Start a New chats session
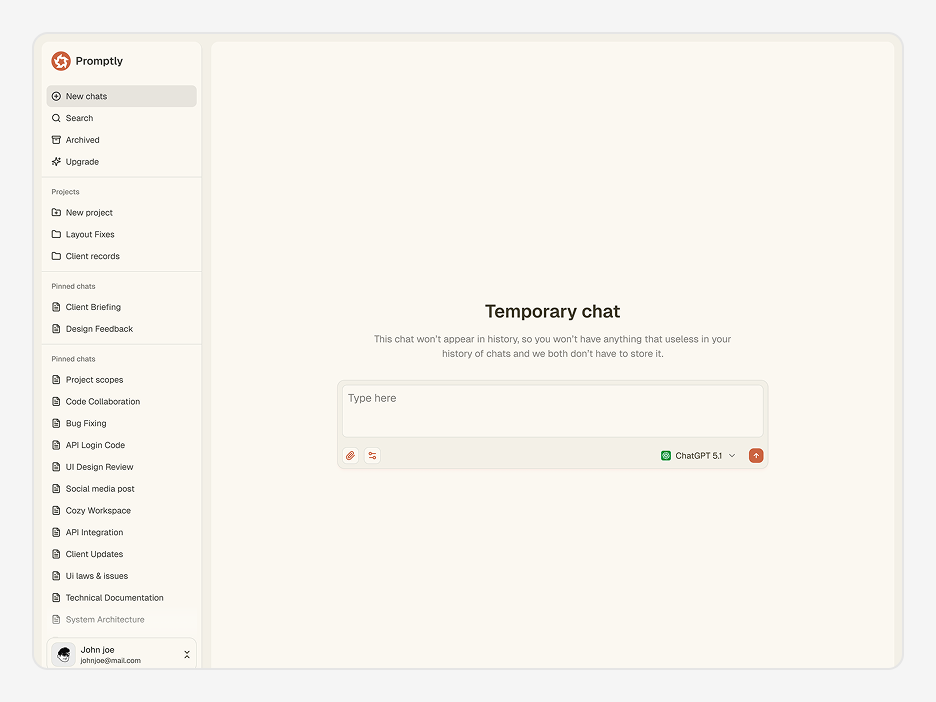The image size is (936, 702). (x=122, y=96)
